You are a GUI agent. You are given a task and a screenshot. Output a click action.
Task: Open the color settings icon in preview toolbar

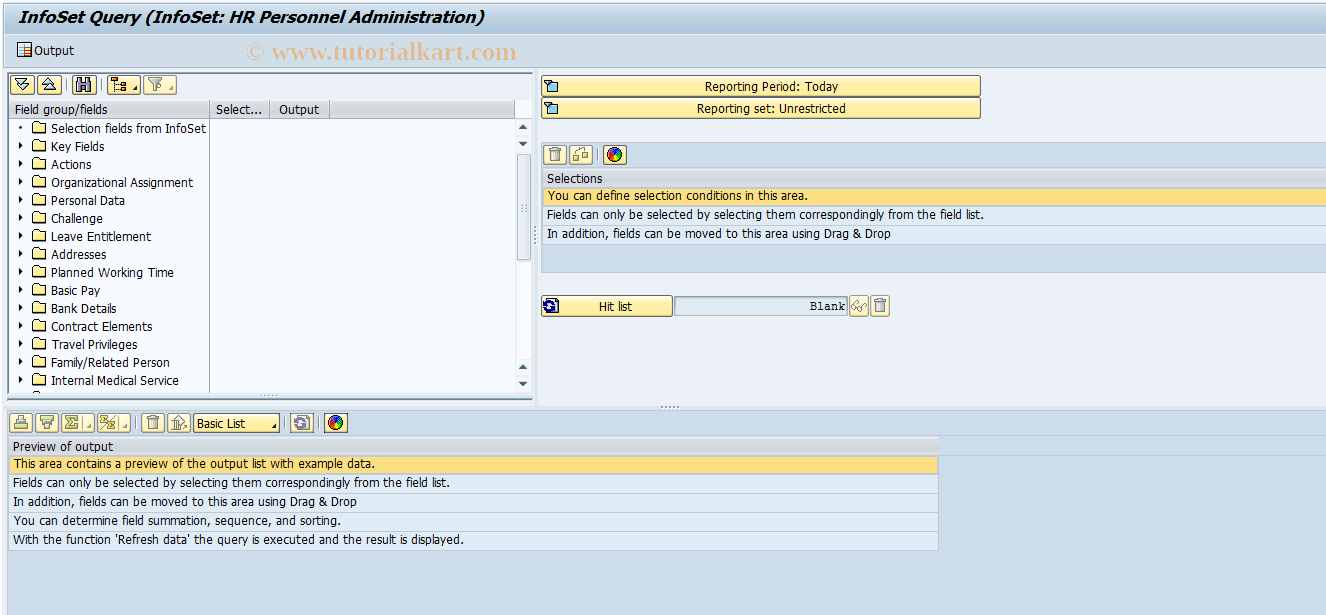point(335,422)
